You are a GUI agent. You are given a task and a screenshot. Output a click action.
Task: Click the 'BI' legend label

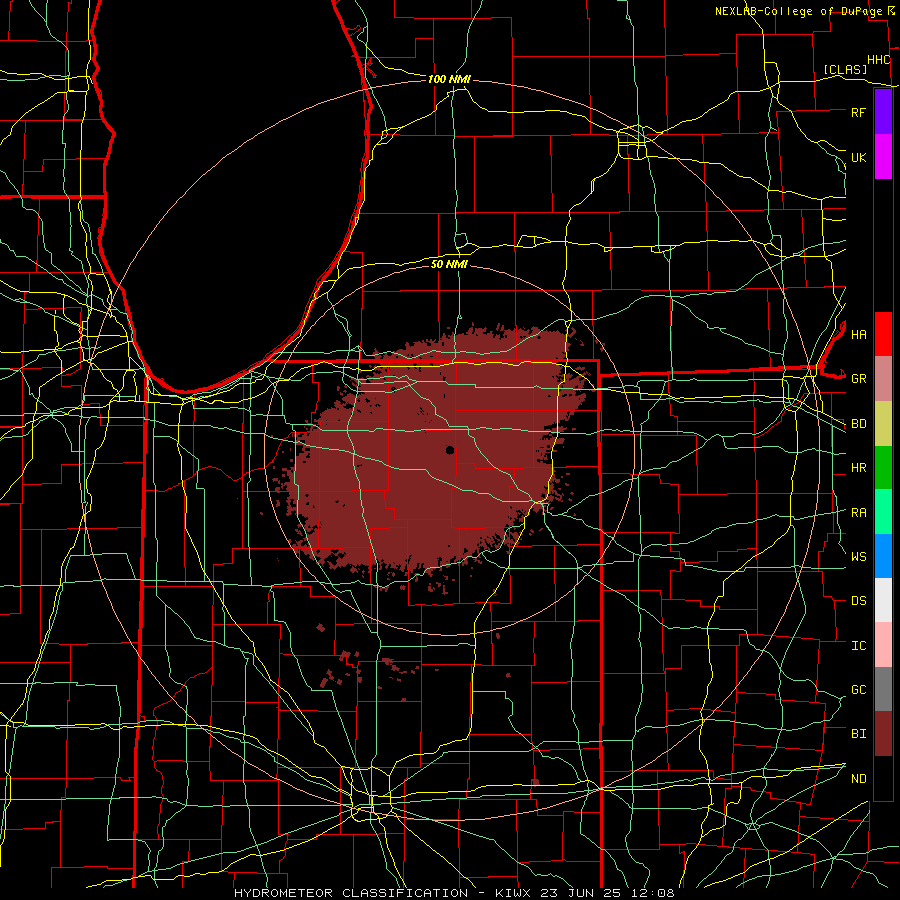click(858, 734)
